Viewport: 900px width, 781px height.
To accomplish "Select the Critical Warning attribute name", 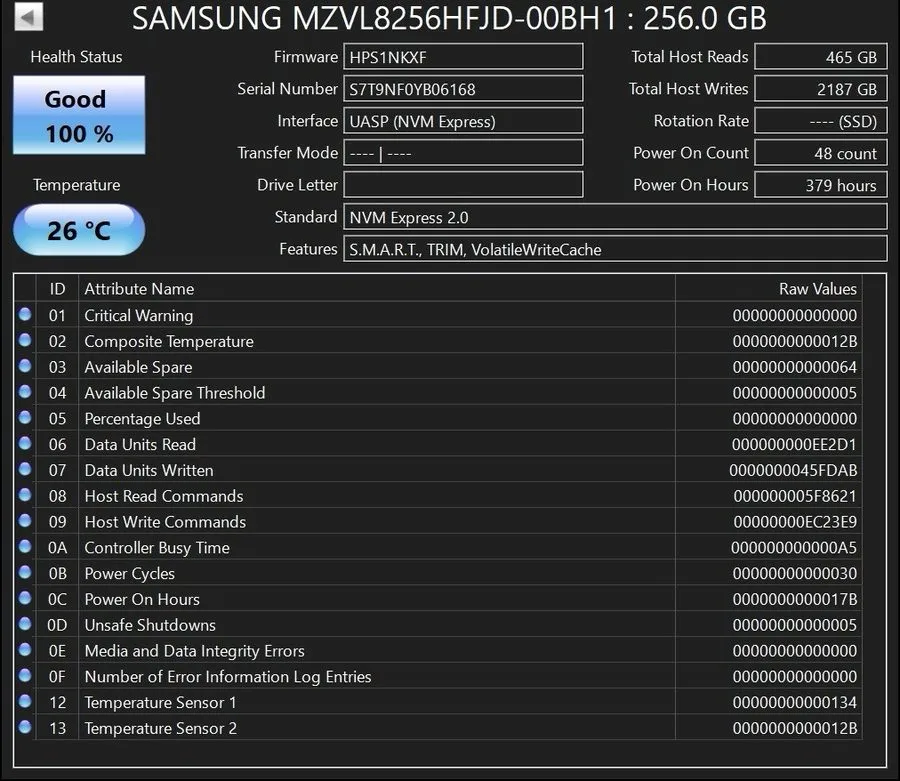I will click(139, 316).
